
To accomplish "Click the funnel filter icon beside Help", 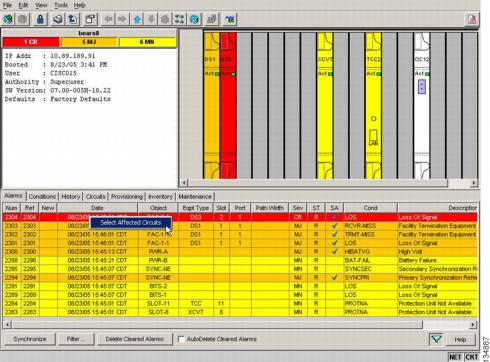I will [436, 339].
